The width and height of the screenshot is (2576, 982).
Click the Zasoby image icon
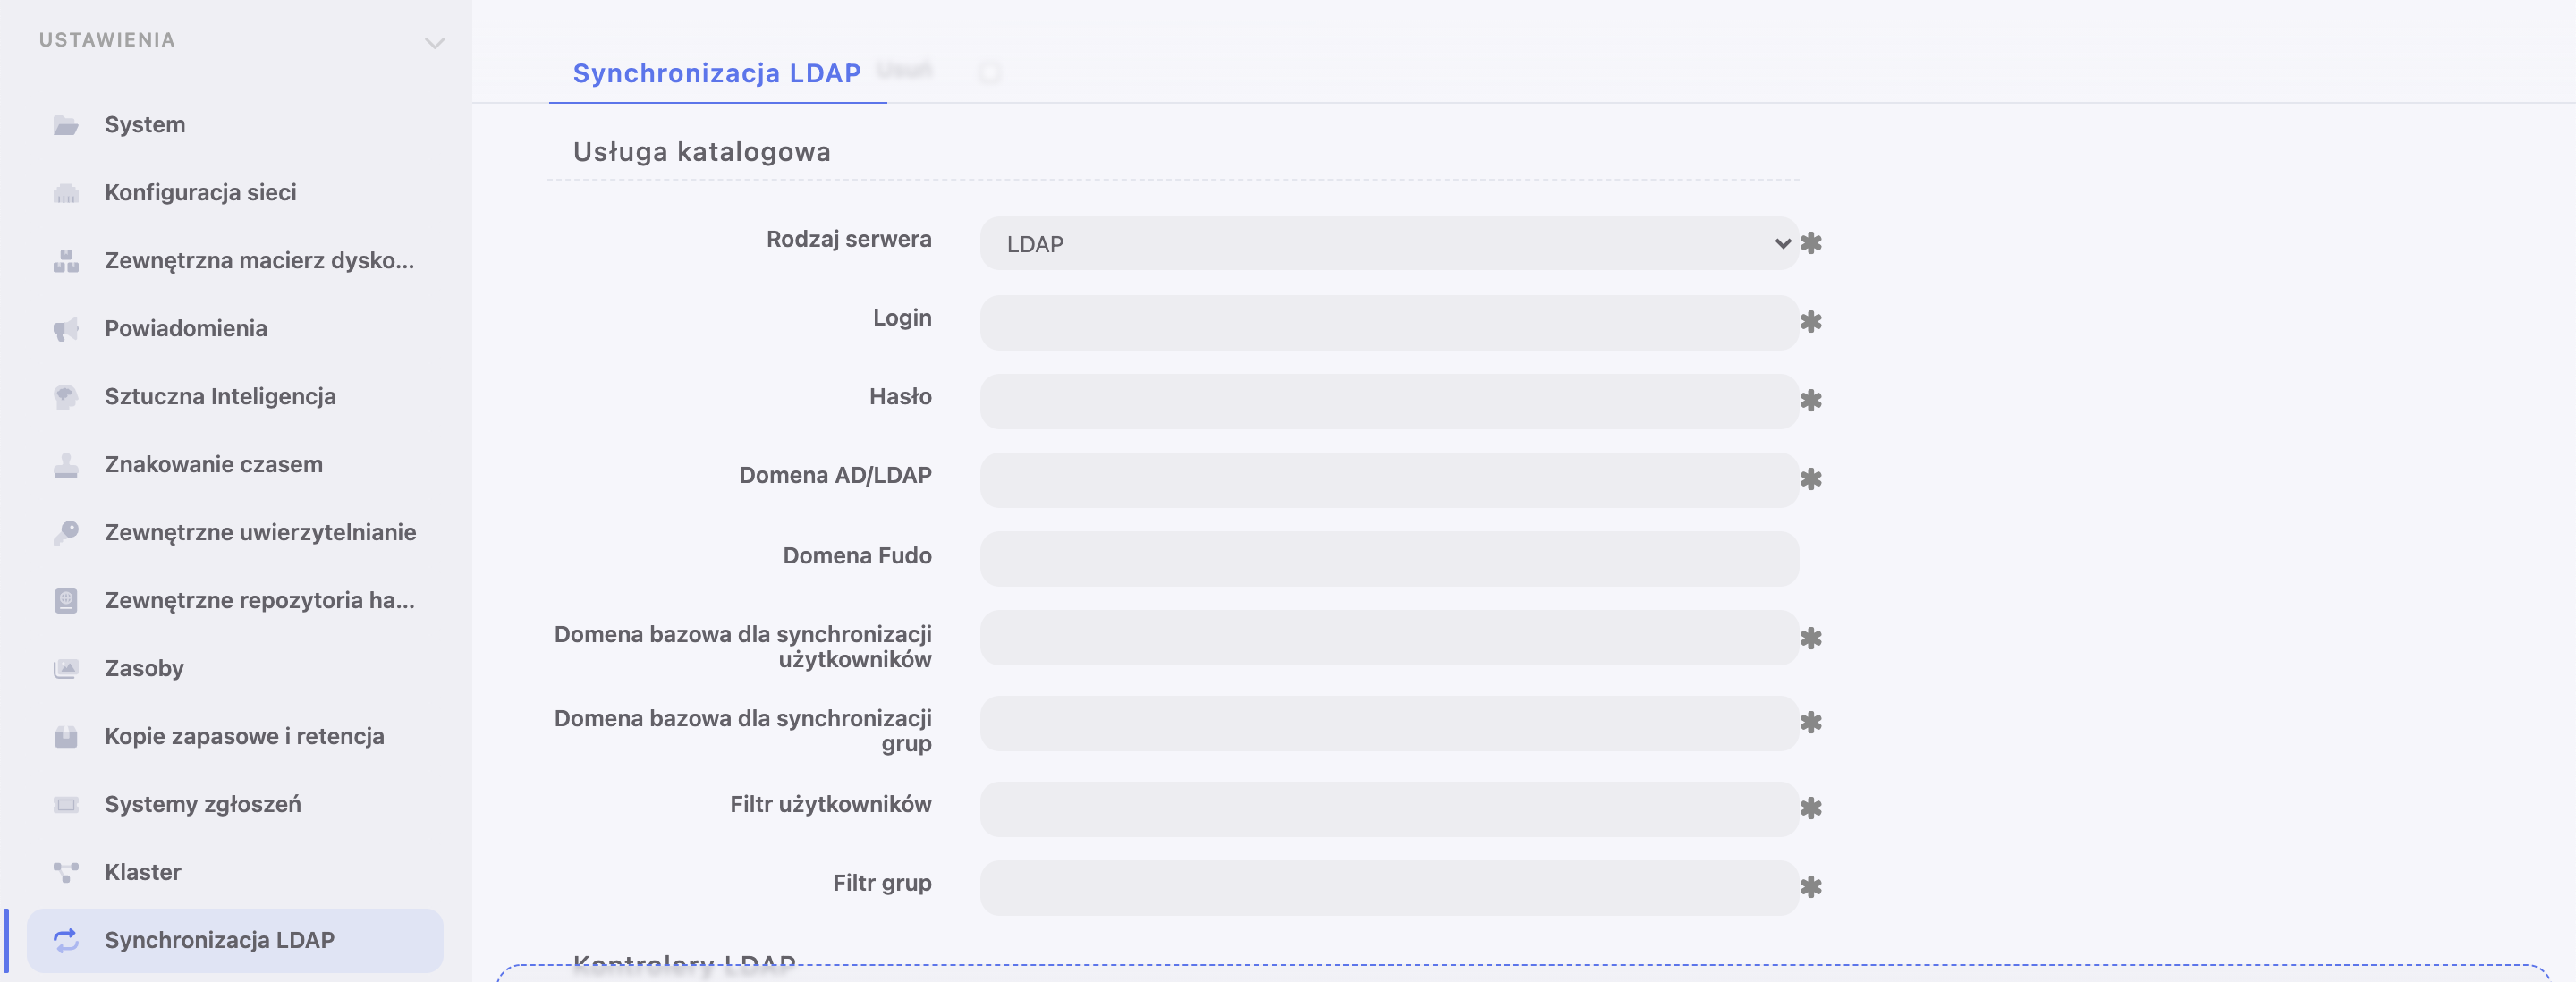tap(66, 669)
